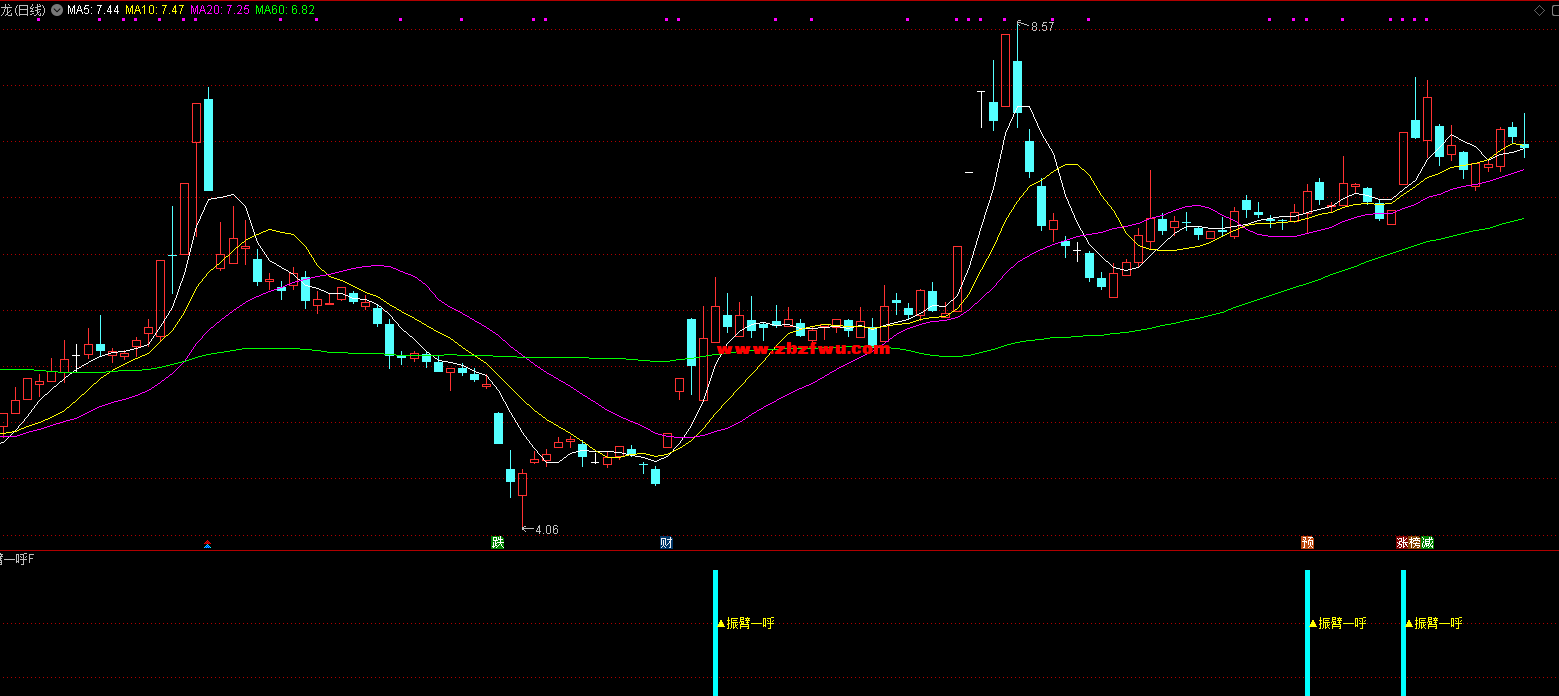Select the magenta MA20: 7.25 label
Screen dimensions: 1559x696
tap(219, 10)
